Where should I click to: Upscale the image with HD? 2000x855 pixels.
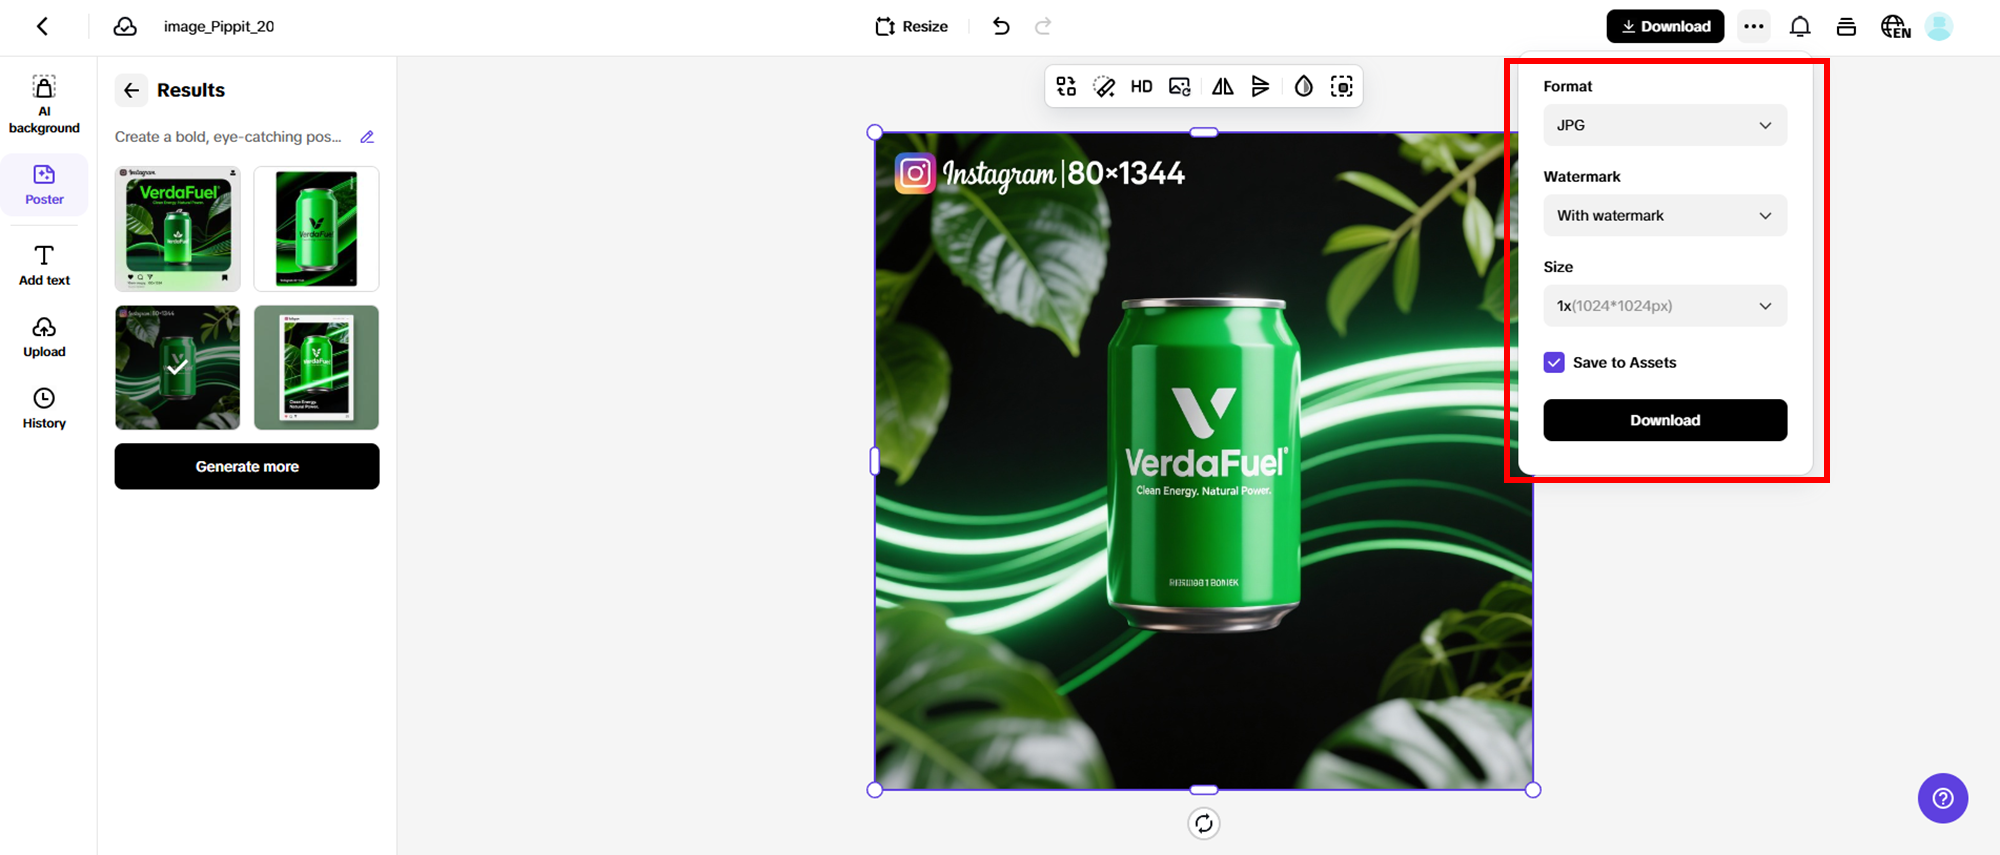pyautogui.click(x=1142, y=87)
